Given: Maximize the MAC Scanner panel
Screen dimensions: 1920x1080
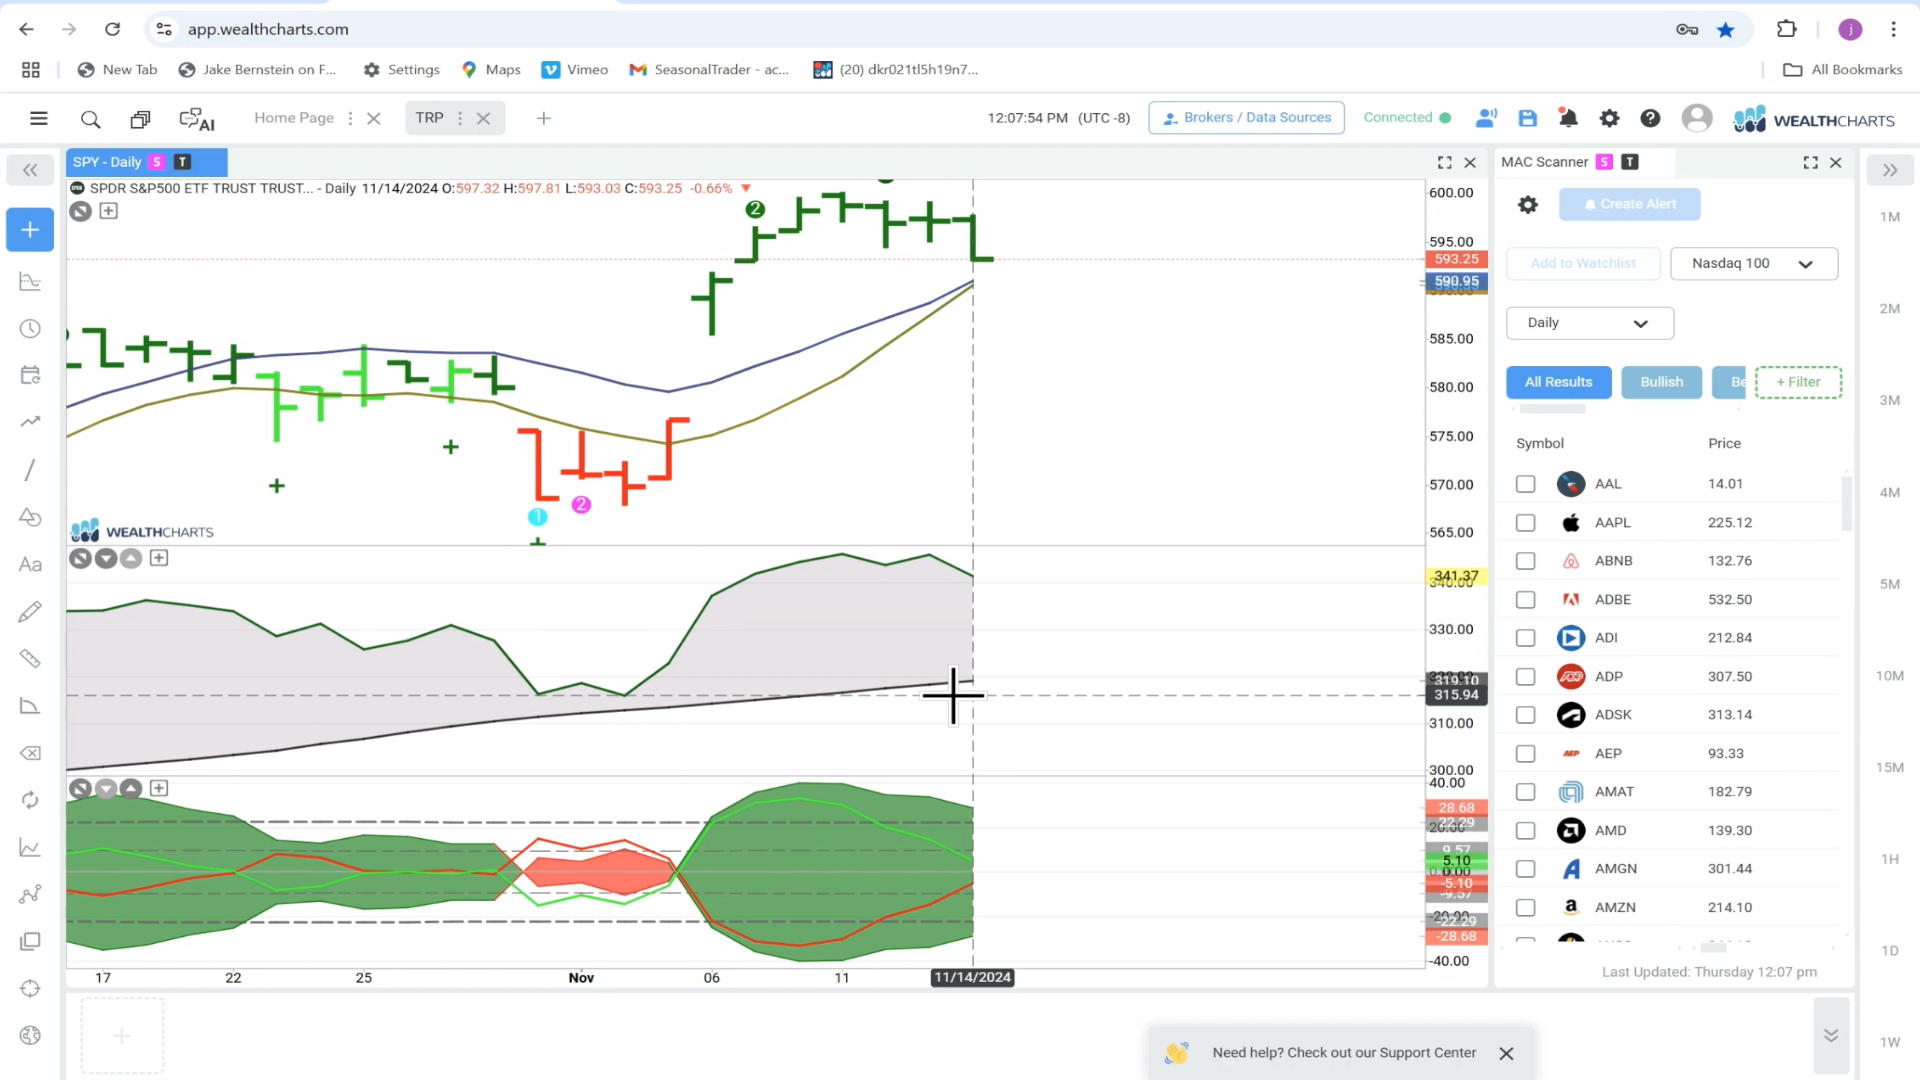Looking at the screenshot, I should tap(1810, 162).
